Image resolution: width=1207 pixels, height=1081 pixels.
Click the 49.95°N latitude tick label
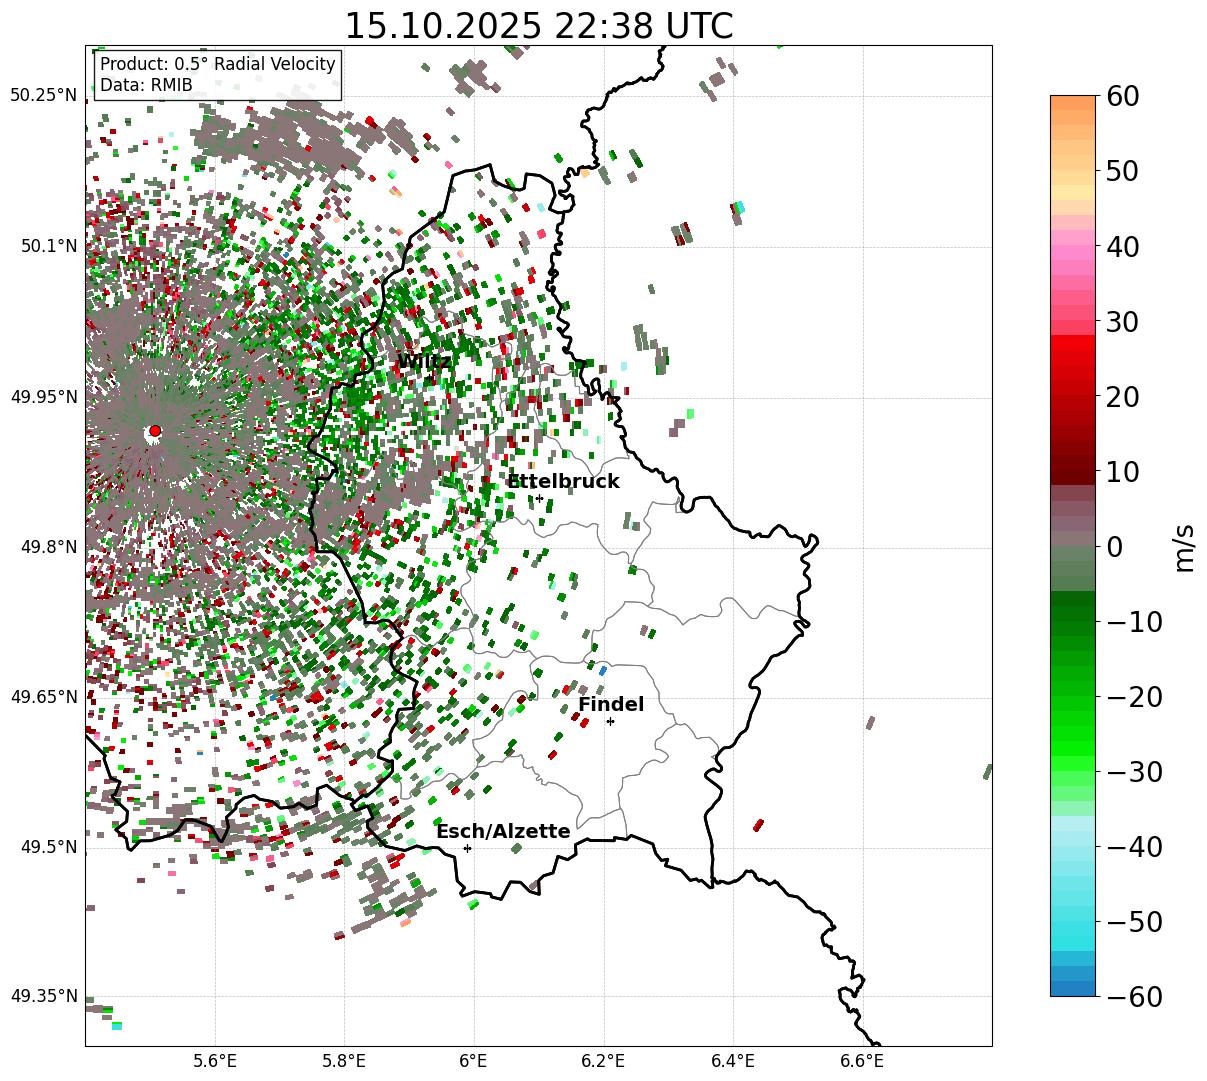(x=44, y=397)
